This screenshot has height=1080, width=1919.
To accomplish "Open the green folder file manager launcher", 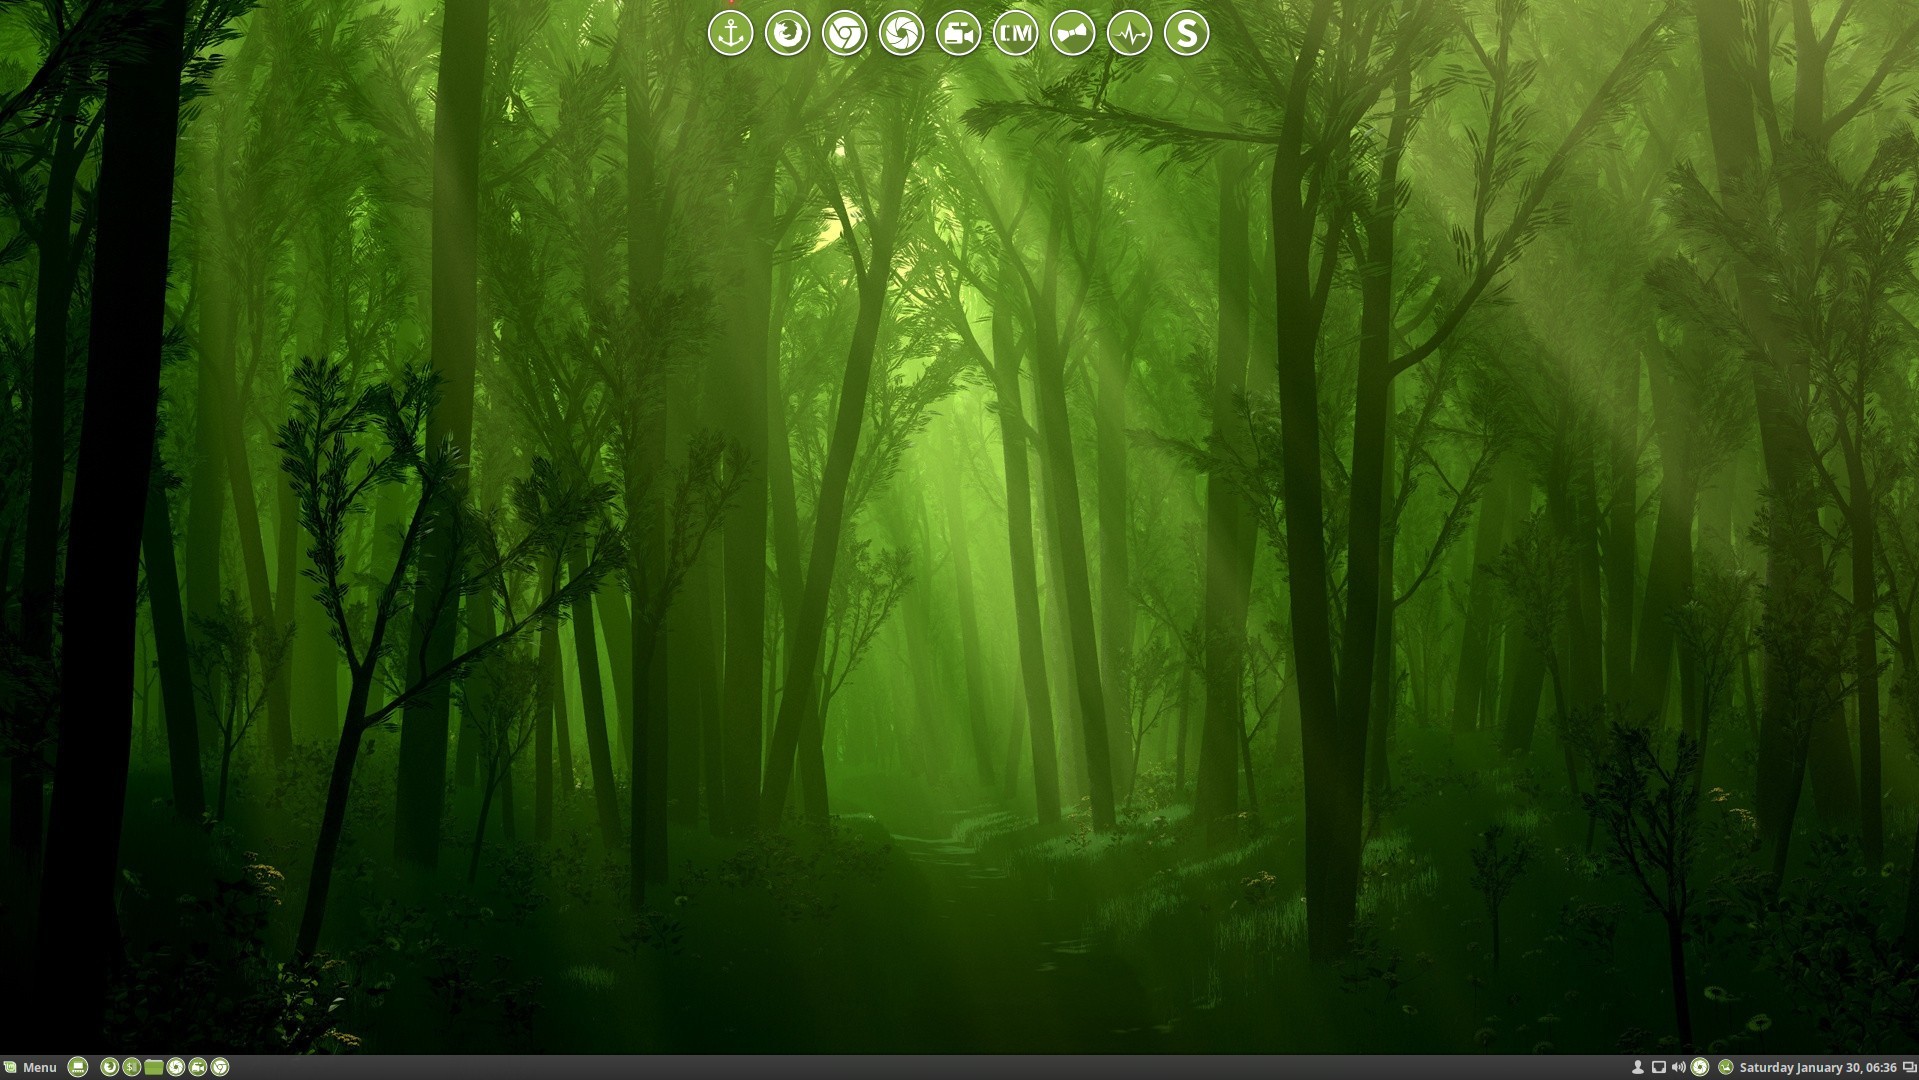I will pyautogui.click(x=154, y=1067).
